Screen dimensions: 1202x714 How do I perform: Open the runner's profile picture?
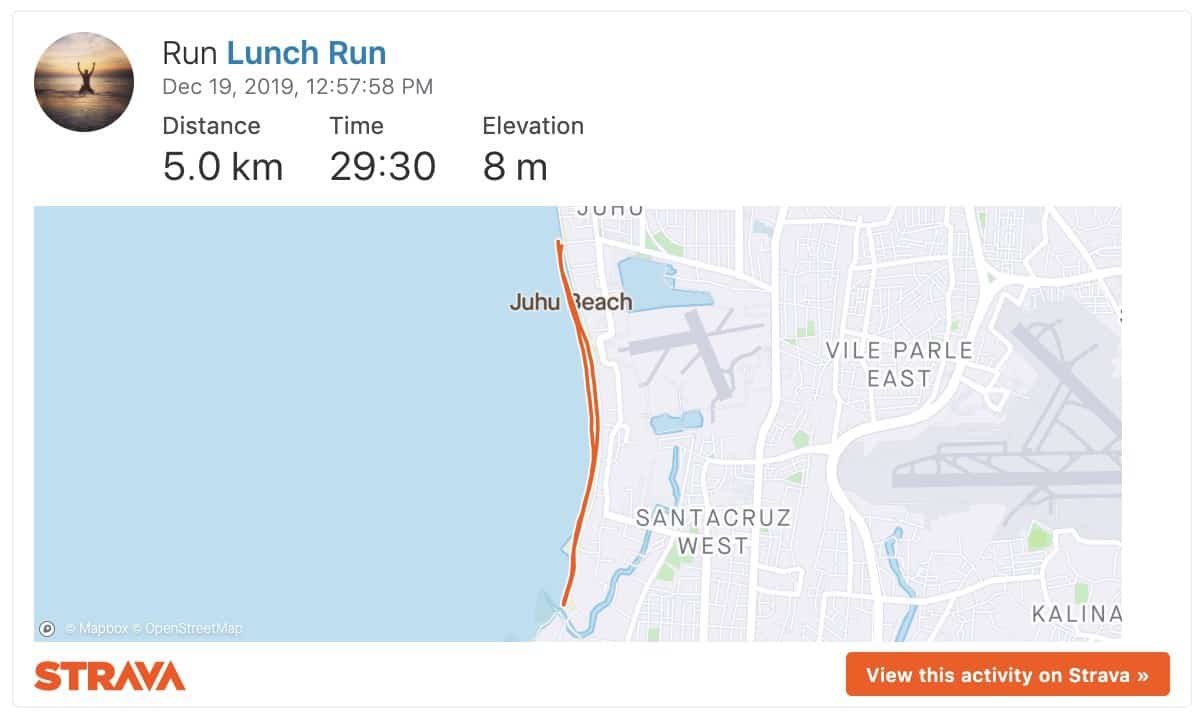pos(84,82)
